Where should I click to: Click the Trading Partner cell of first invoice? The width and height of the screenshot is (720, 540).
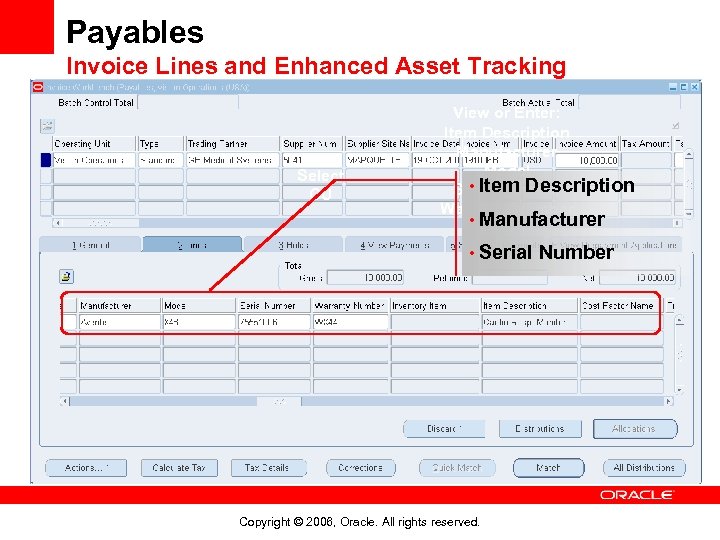(x=233, y=160)
